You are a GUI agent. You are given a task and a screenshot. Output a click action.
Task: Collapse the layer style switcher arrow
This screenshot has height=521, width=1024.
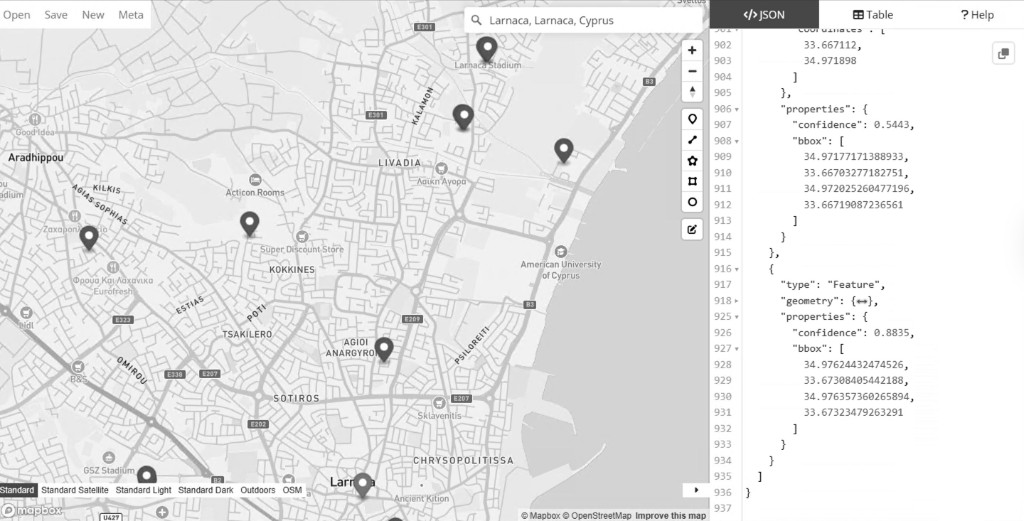point(696,490)
